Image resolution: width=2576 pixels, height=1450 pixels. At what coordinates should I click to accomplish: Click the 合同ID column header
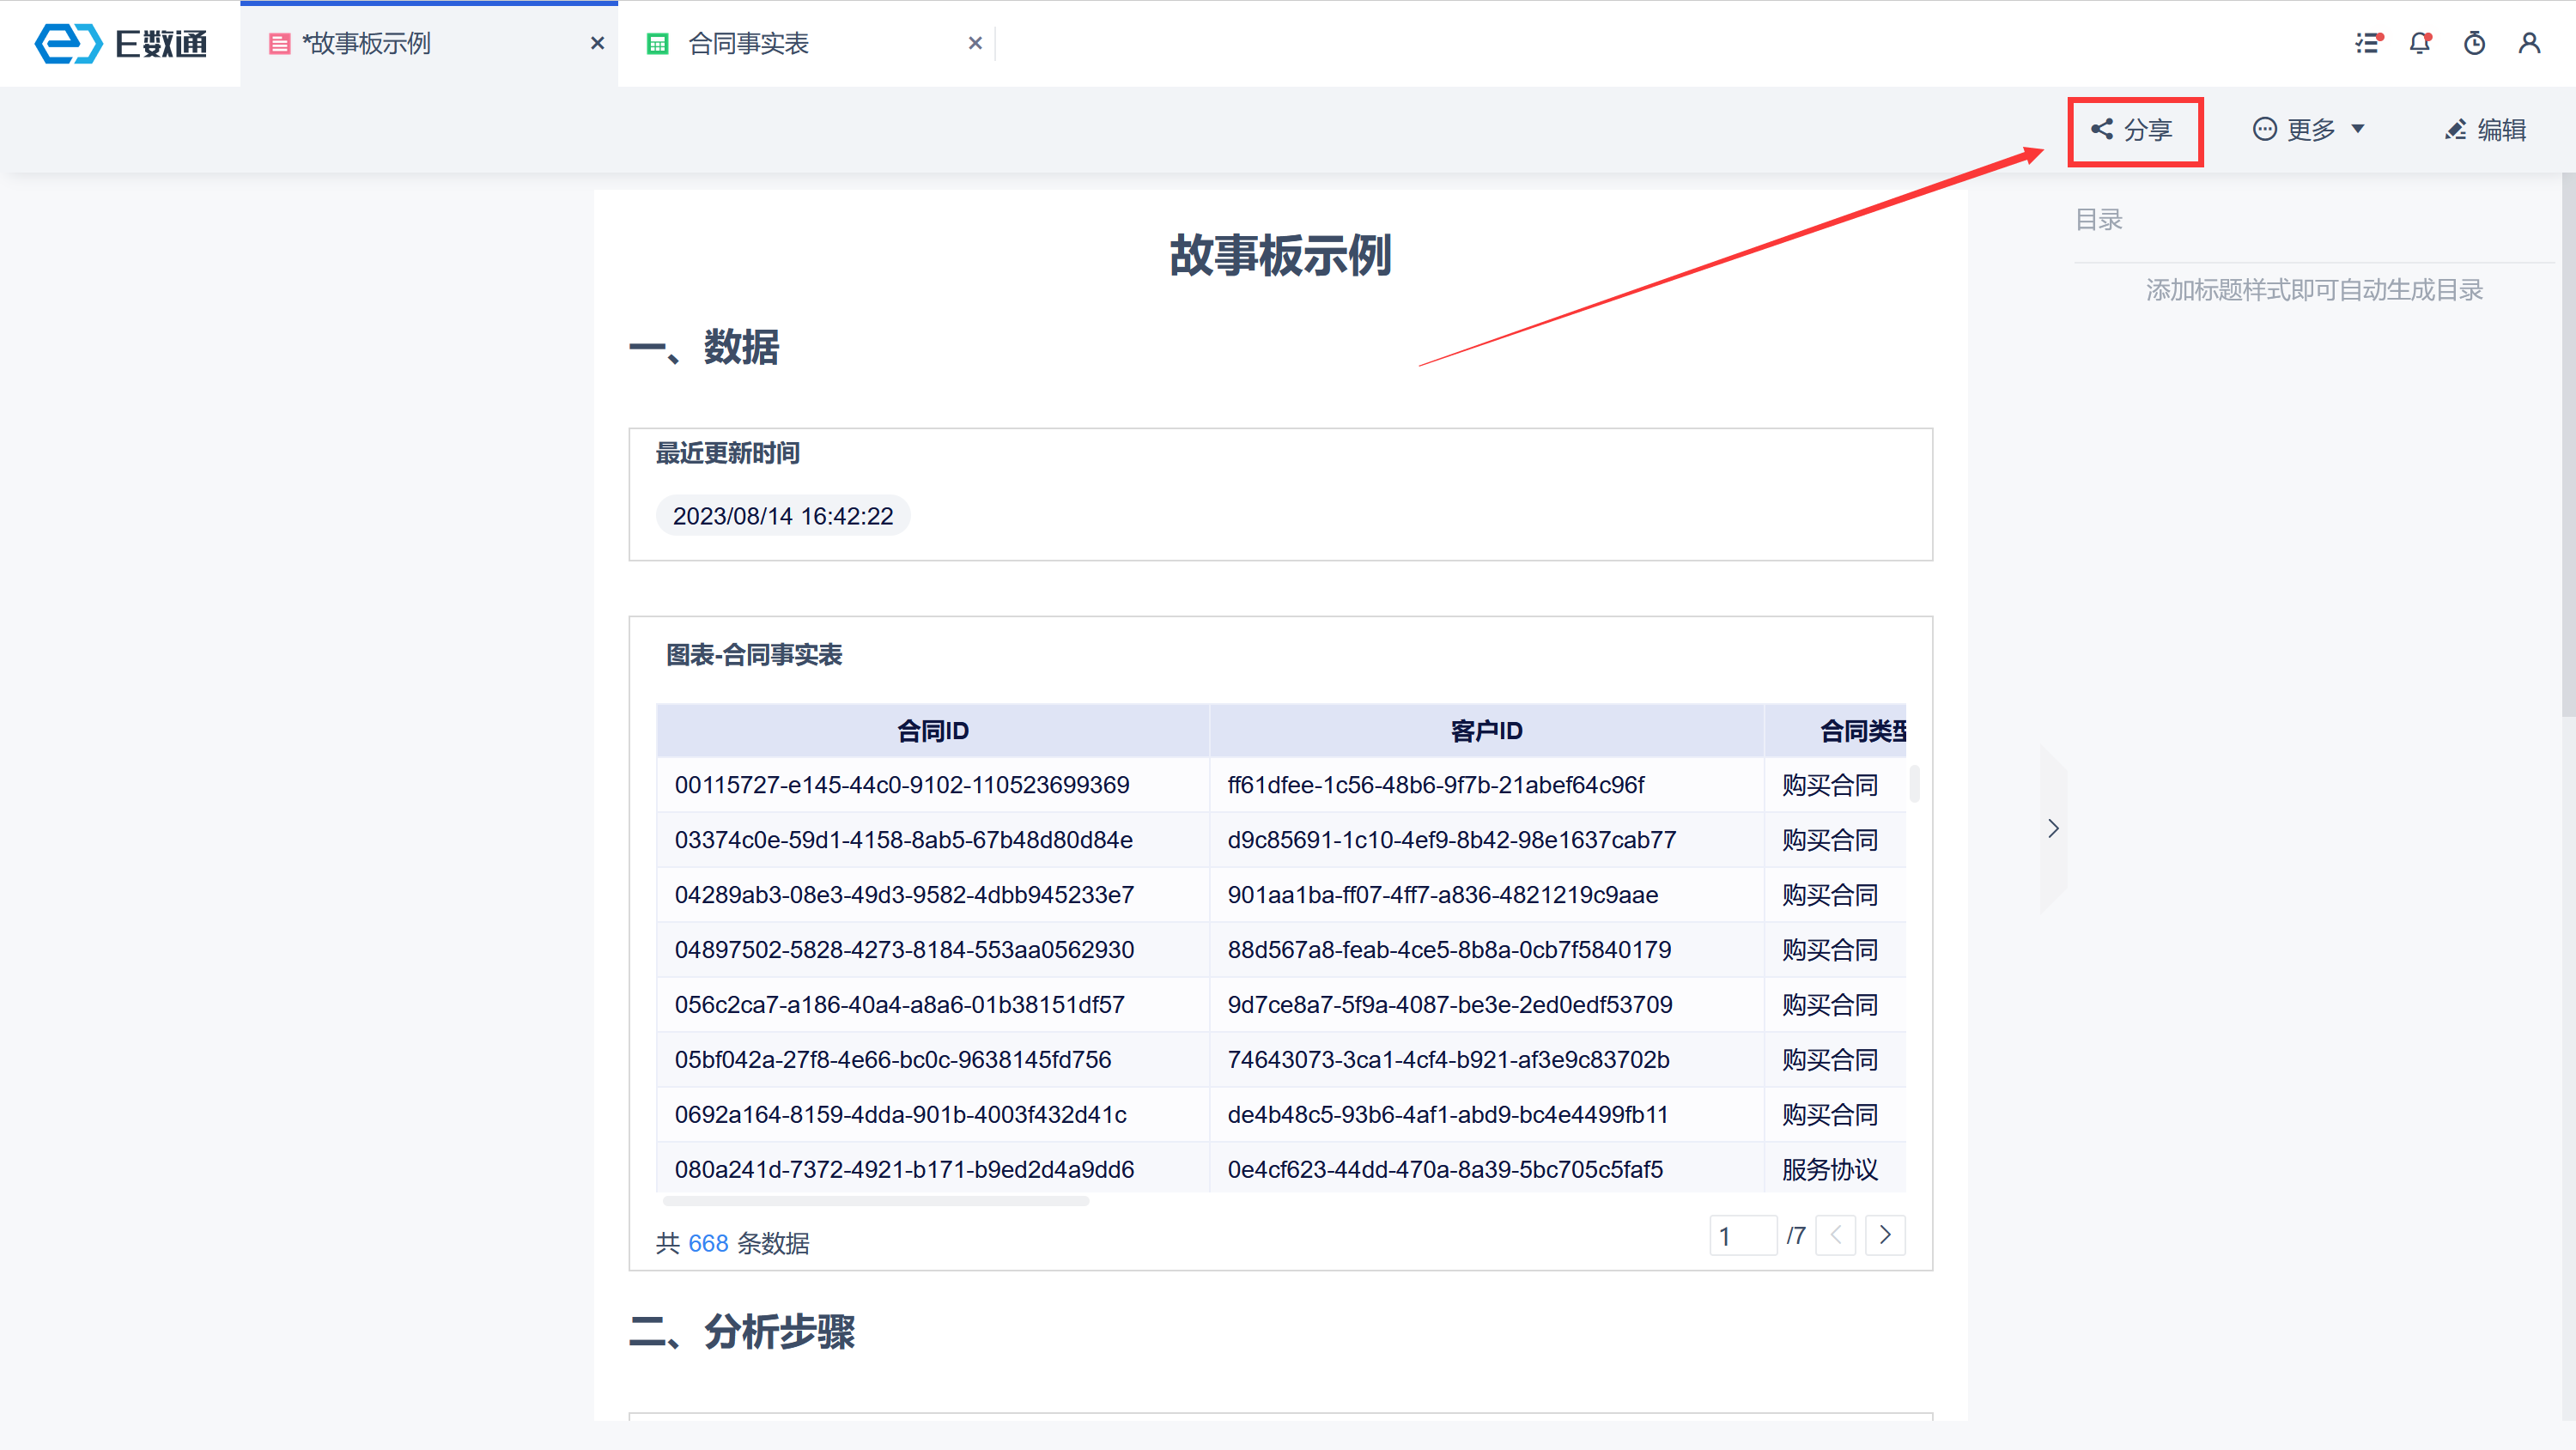click(932, 731)
